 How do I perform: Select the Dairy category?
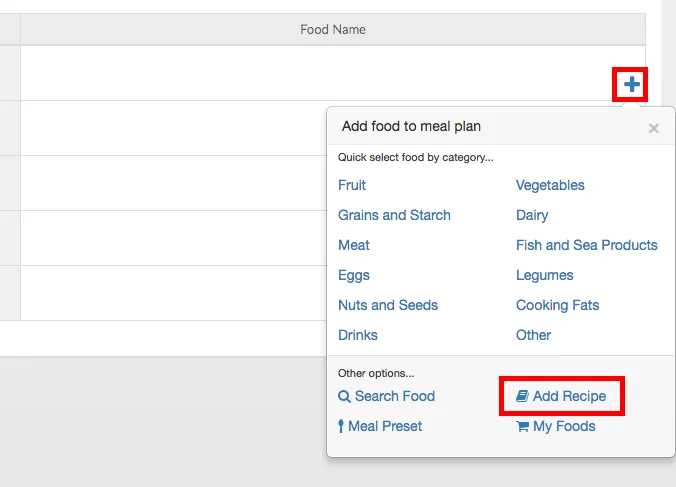[x=532, y=215]
